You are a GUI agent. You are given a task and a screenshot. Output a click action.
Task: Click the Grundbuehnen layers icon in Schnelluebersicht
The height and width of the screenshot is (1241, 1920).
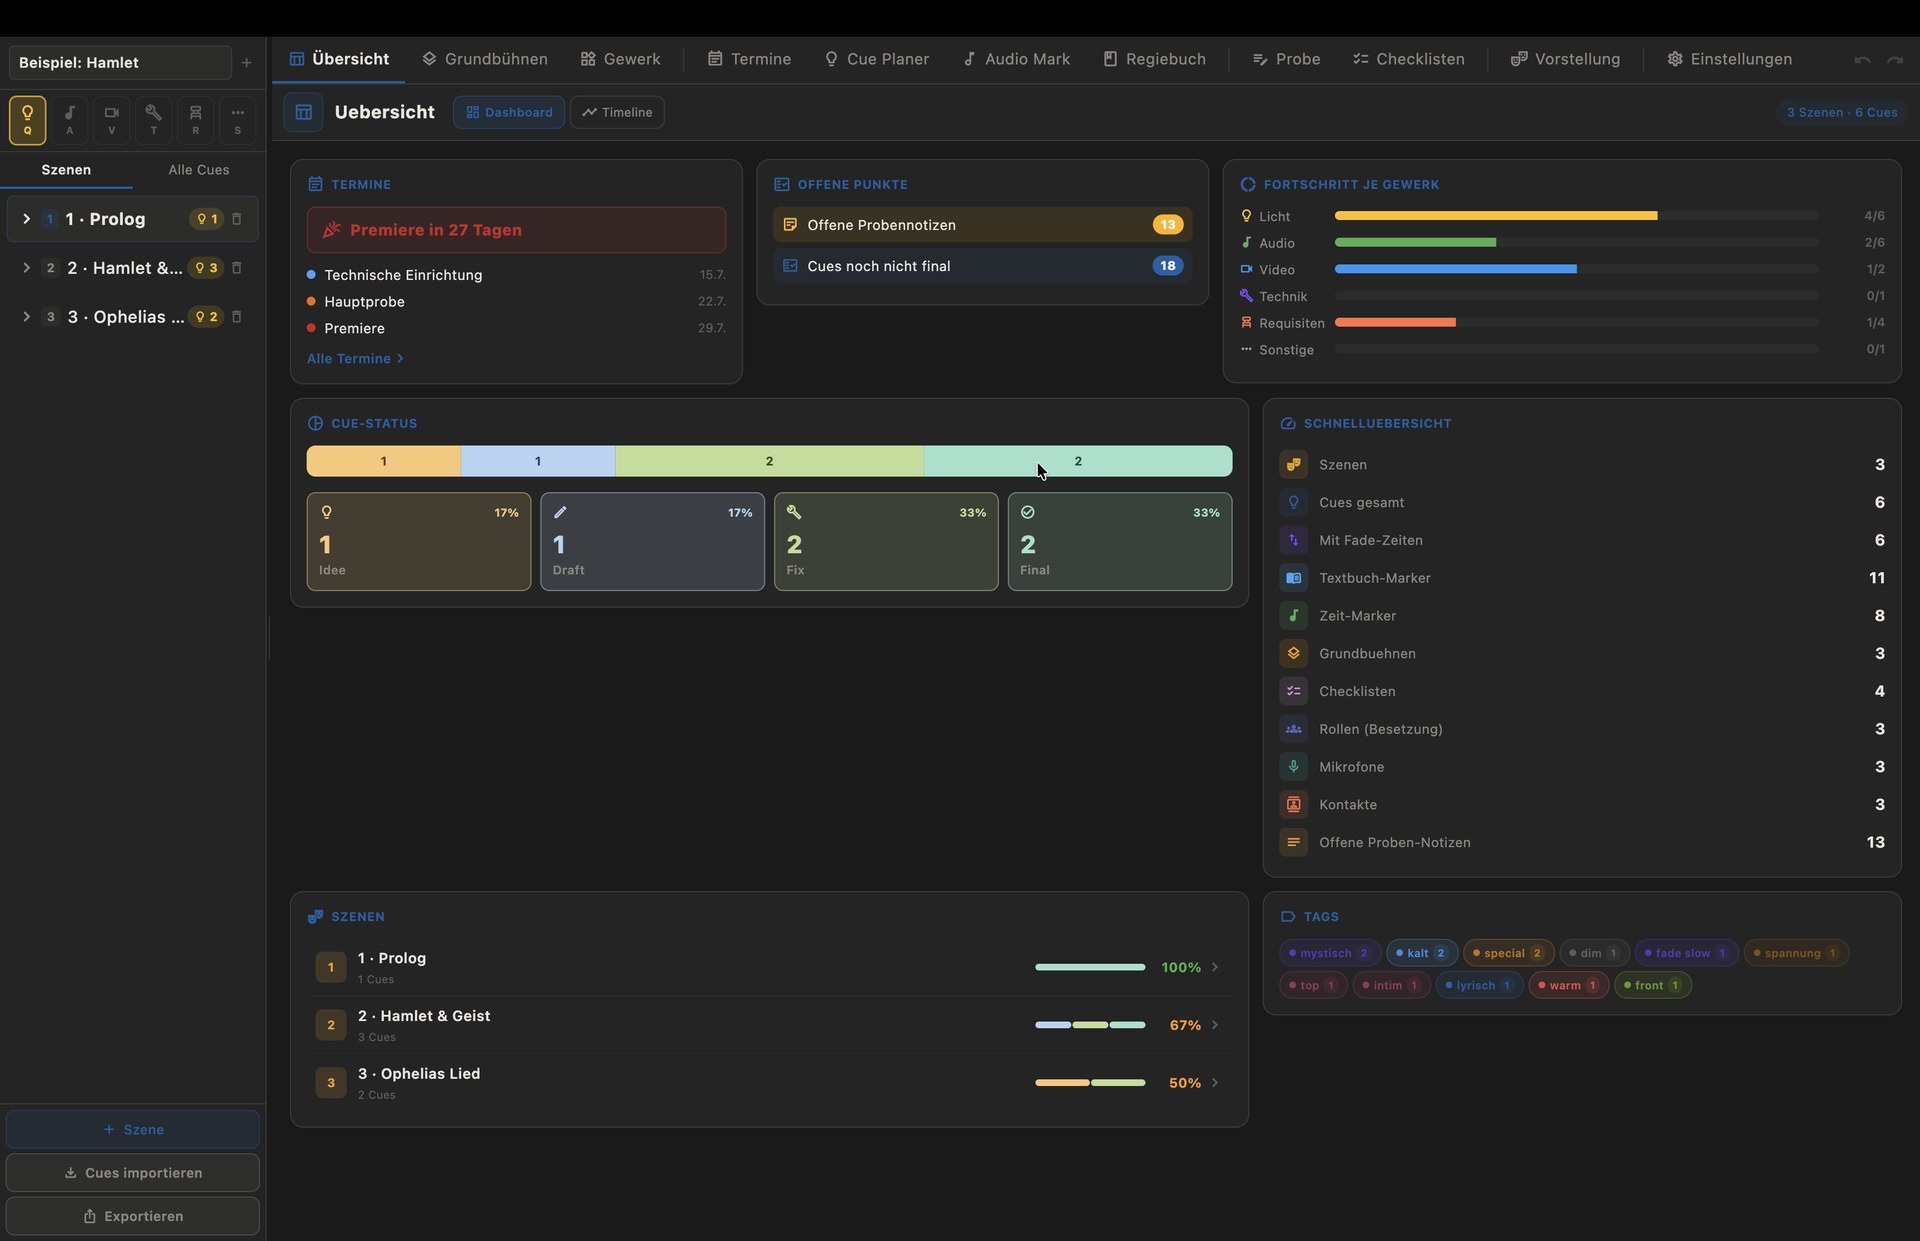(x=1293, y=654)
